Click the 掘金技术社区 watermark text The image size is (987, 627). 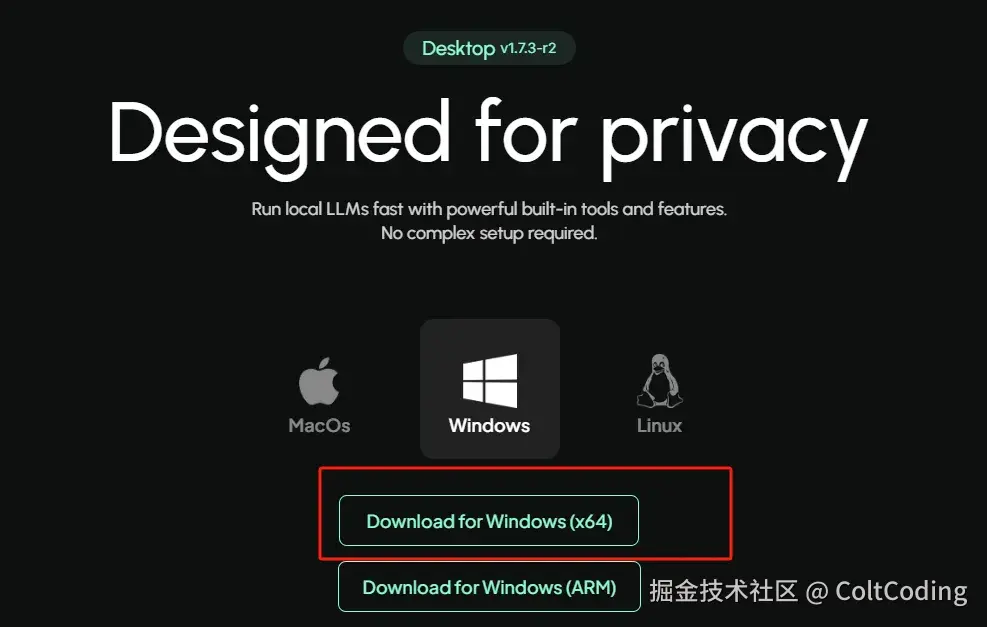(724, 591)
